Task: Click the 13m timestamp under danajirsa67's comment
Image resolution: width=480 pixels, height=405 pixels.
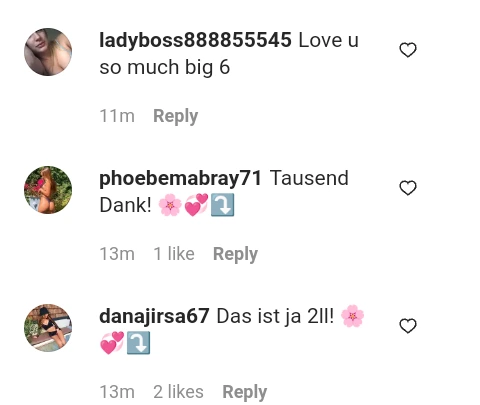Action: [x=117, y=392]
